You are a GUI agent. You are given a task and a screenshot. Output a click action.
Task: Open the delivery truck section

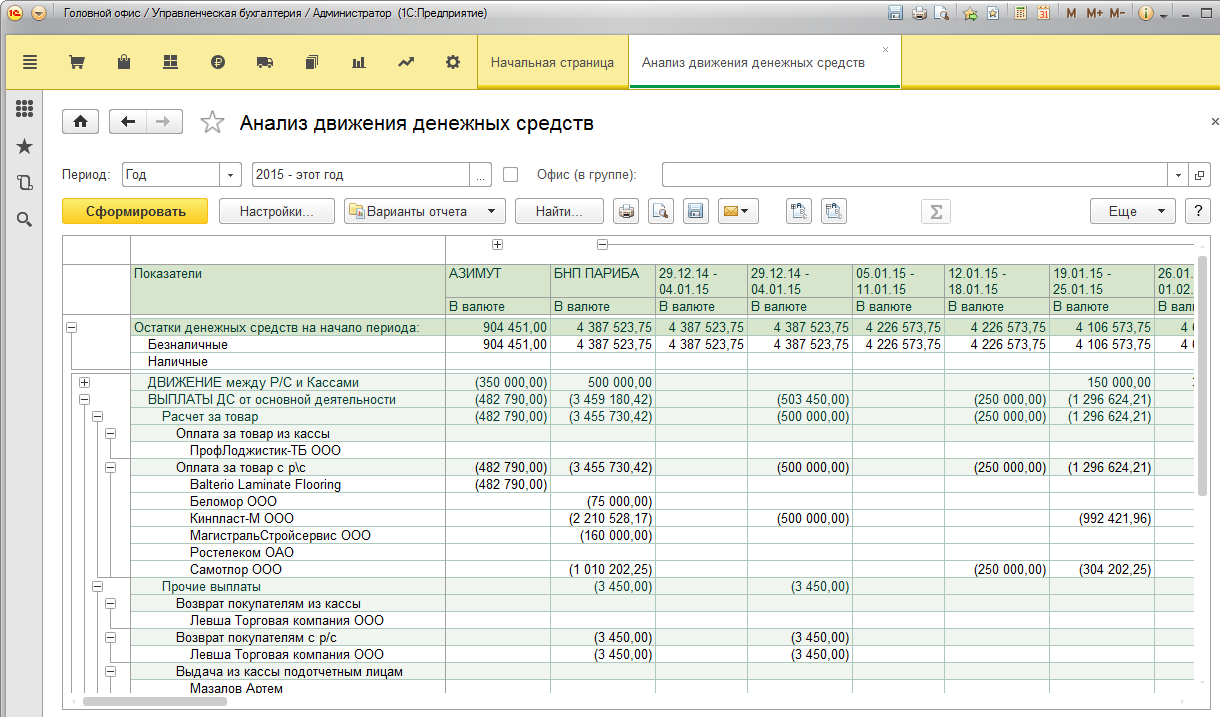click(x=265, y=62)
